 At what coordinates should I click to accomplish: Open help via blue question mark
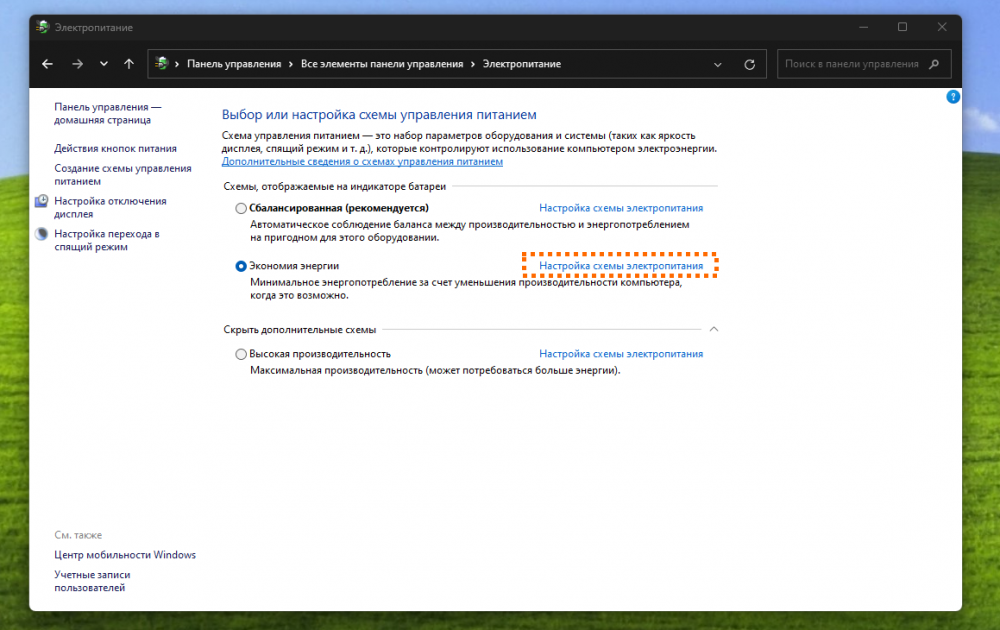[x=953, y=97]
